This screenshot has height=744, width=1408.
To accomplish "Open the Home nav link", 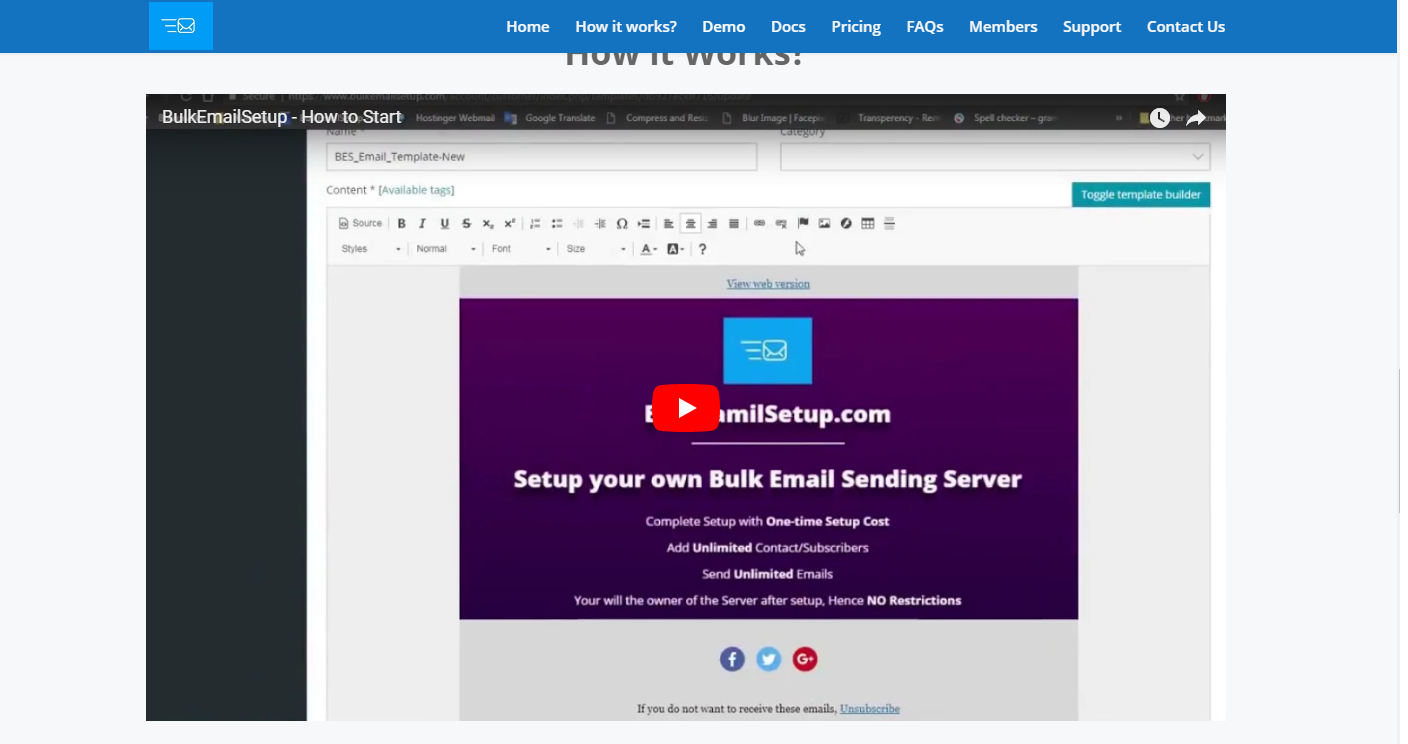I will click(x=528, y=27).
